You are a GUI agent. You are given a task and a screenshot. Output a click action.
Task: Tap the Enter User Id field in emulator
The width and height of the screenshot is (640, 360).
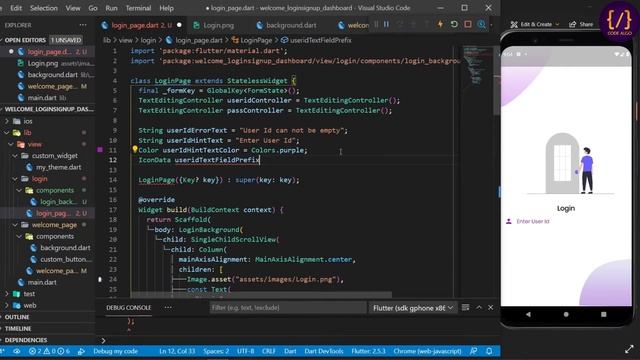pos(566,221)
